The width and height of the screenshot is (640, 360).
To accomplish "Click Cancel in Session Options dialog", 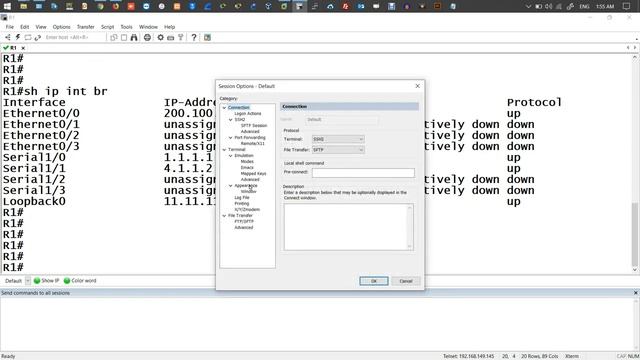I will 406,281.
